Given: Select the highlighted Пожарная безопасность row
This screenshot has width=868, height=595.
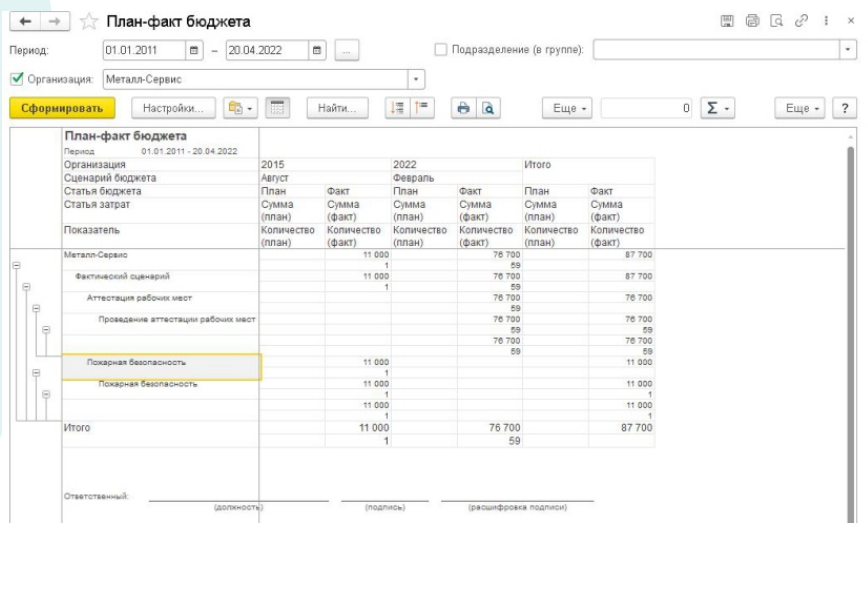Looking at the screenshot, I should coord(161,367).
